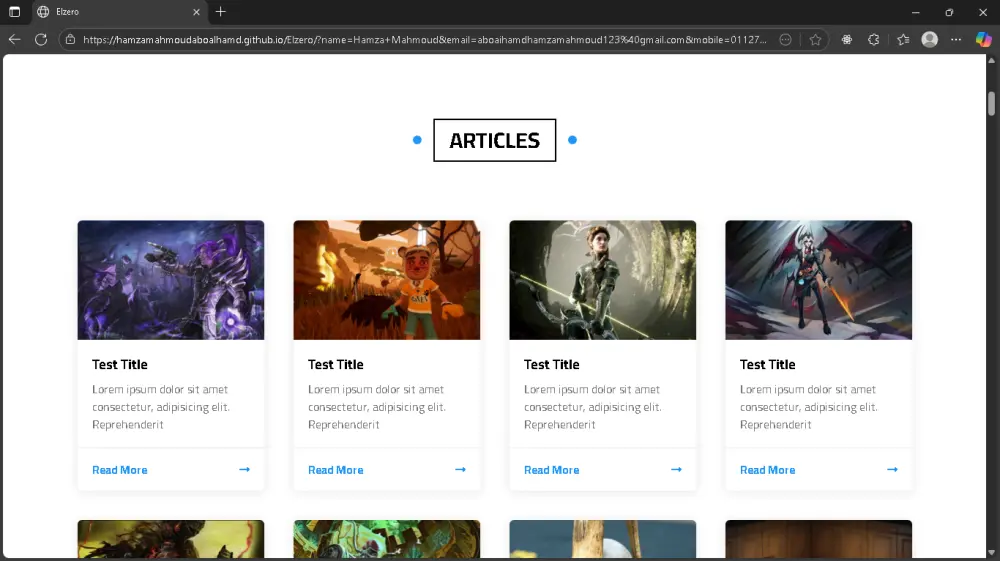Click Read More on first article card
Image resolution: width=1000 pixels, height=561 pixels.
(x=120, y=470)
